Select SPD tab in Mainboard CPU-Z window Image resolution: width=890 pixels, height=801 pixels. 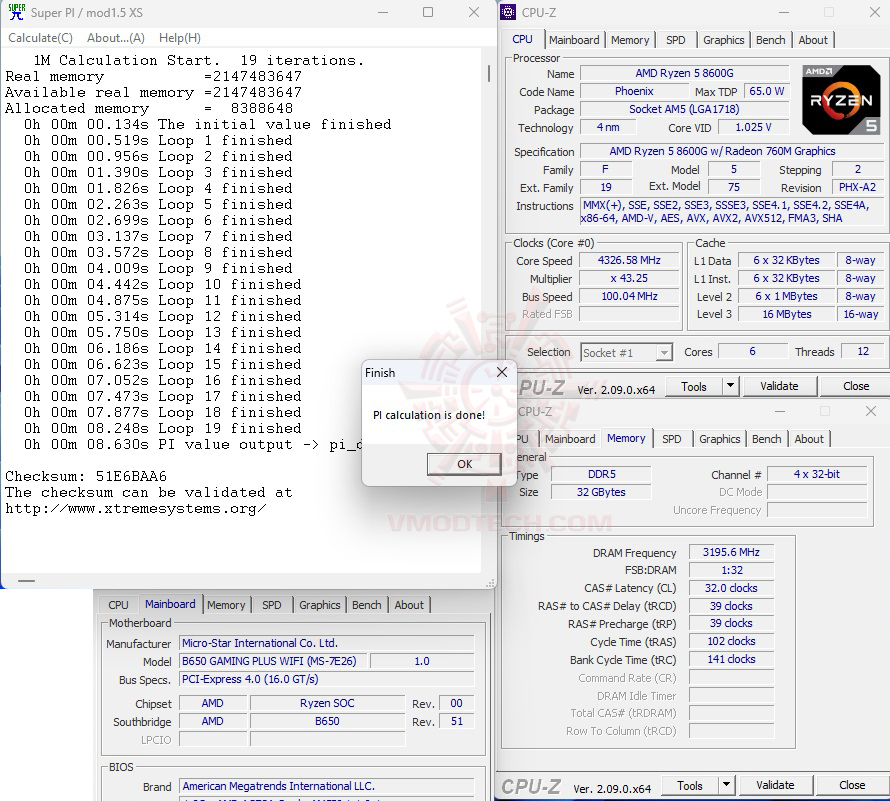271,605
